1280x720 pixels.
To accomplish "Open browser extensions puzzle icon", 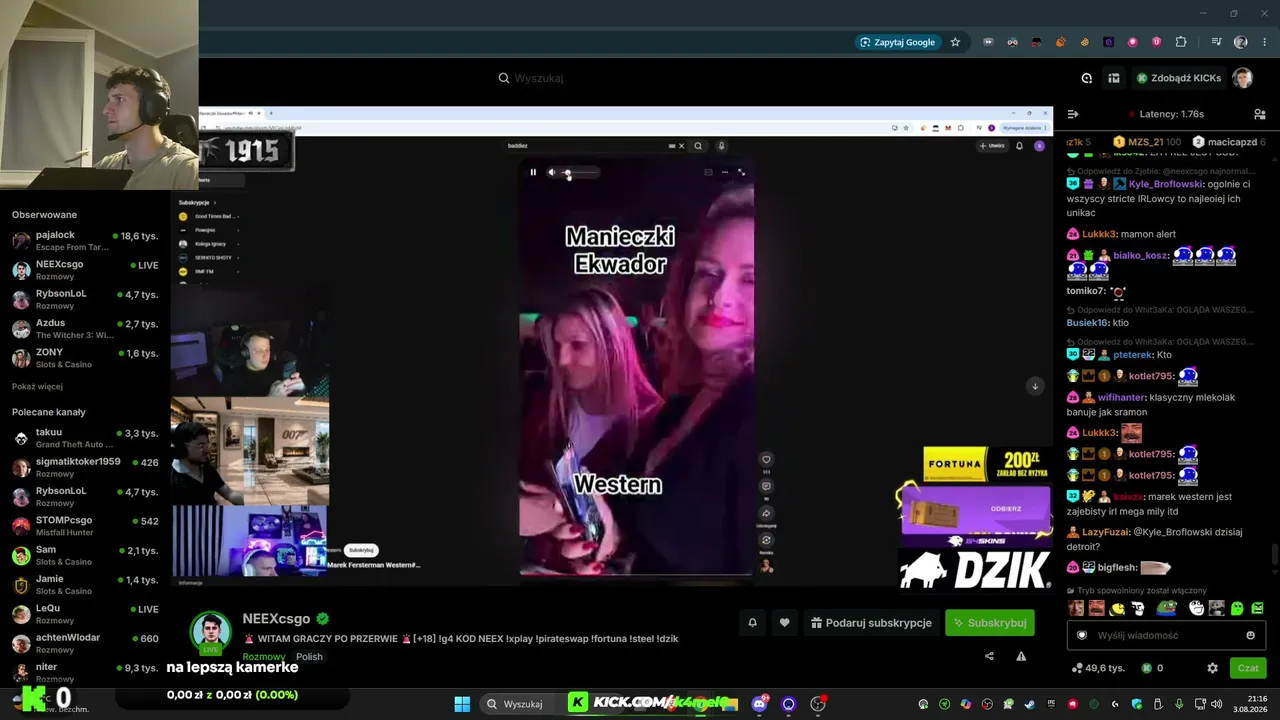I will click(x=1181, y=42).
